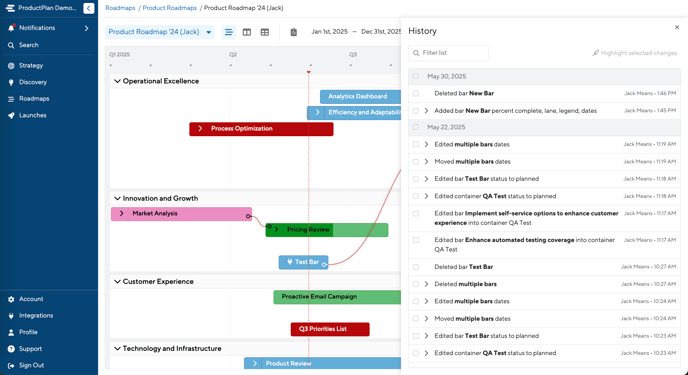Image resolution: width=688 pixels, height=375 pixels.
Task: Click the red today marker on timeline
Action: (x=309, y=71)
